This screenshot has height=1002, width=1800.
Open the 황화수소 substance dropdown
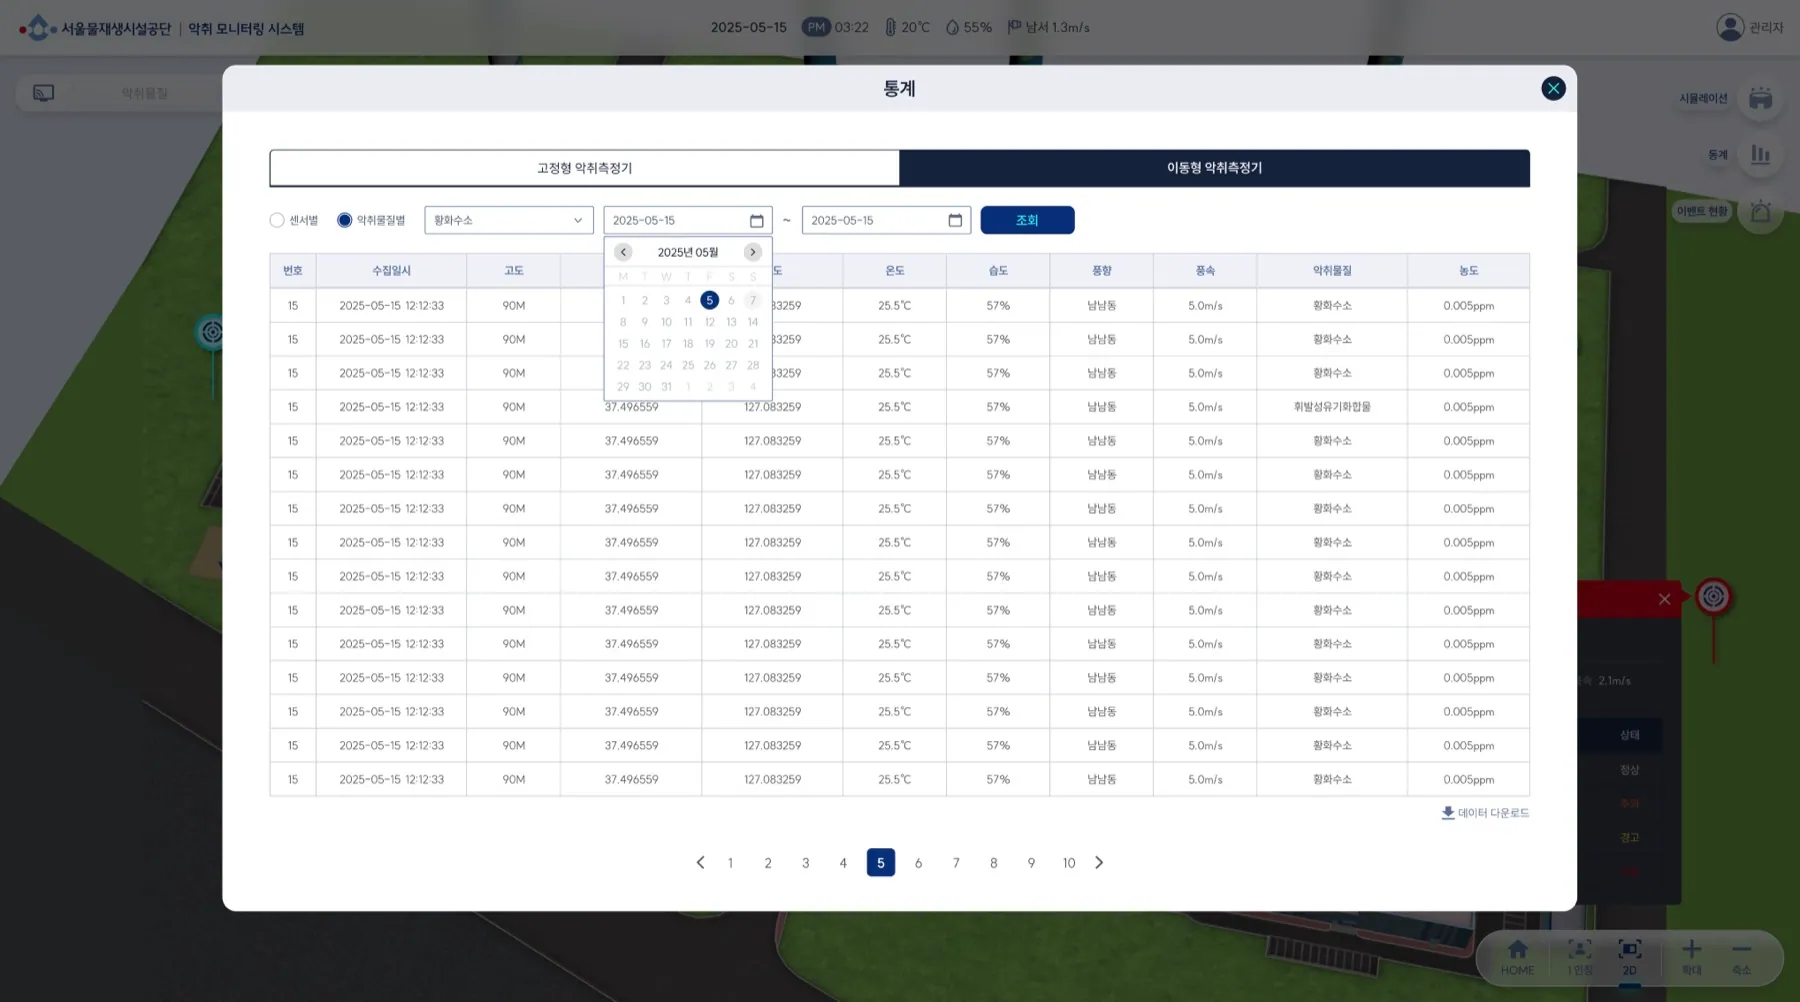pos(509,220)
